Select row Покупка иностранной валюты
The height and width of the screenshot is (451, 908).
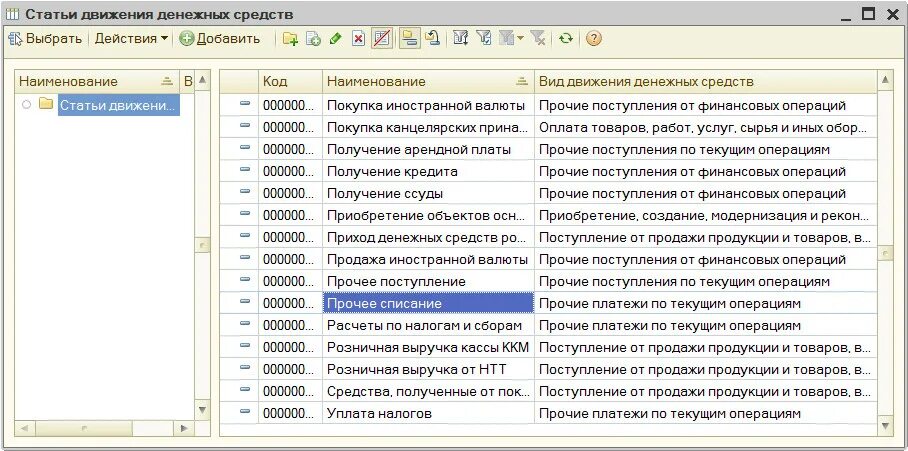(548, 105)
